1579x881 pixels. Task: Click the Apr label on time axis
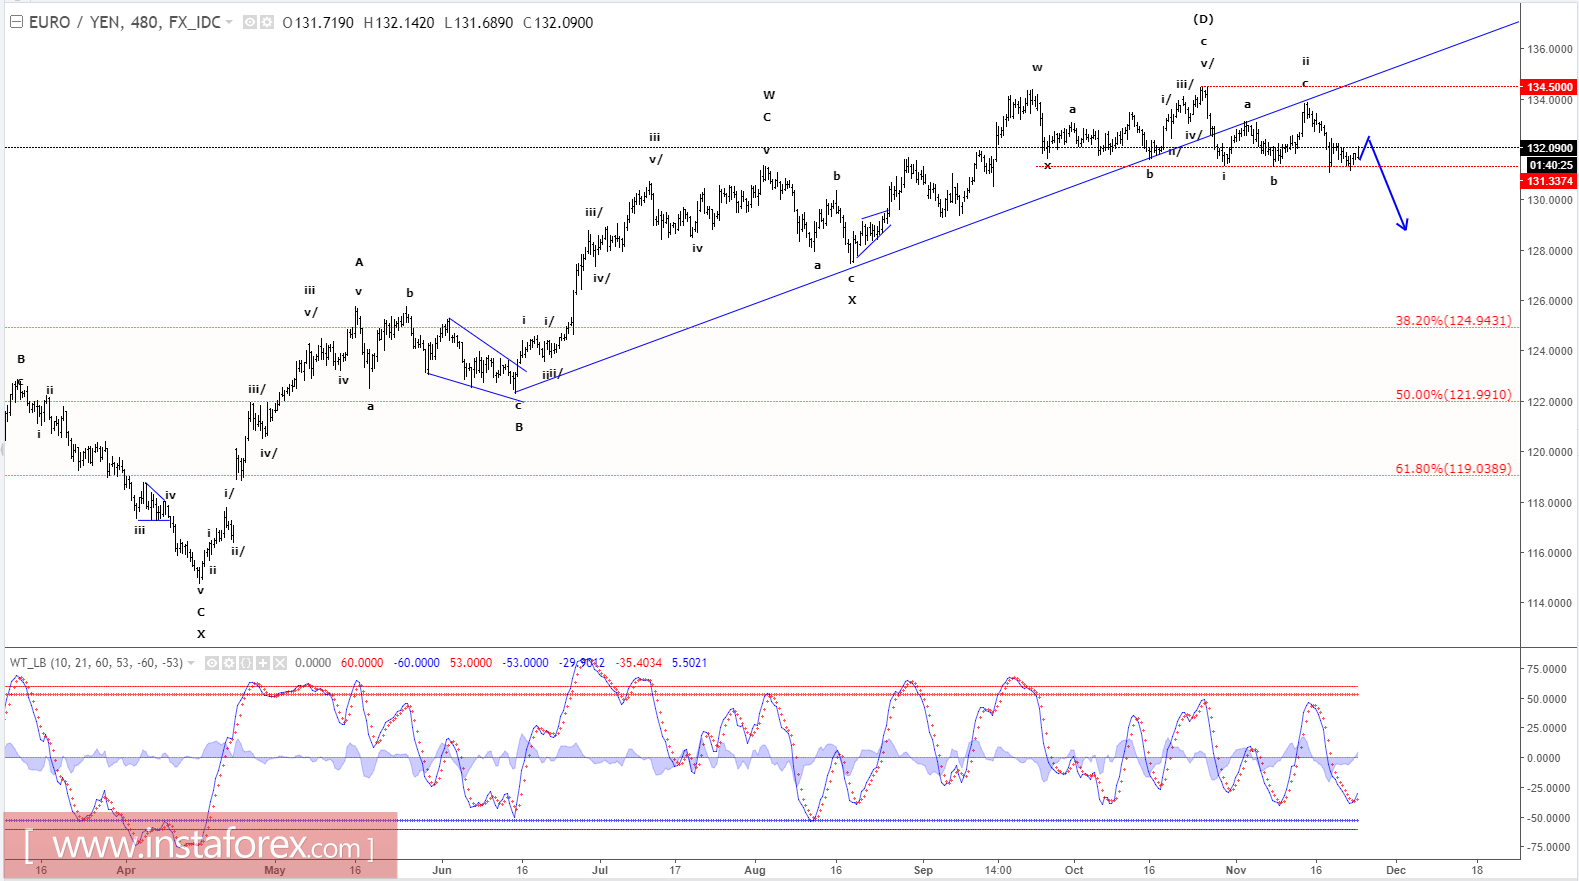[126, 870]
